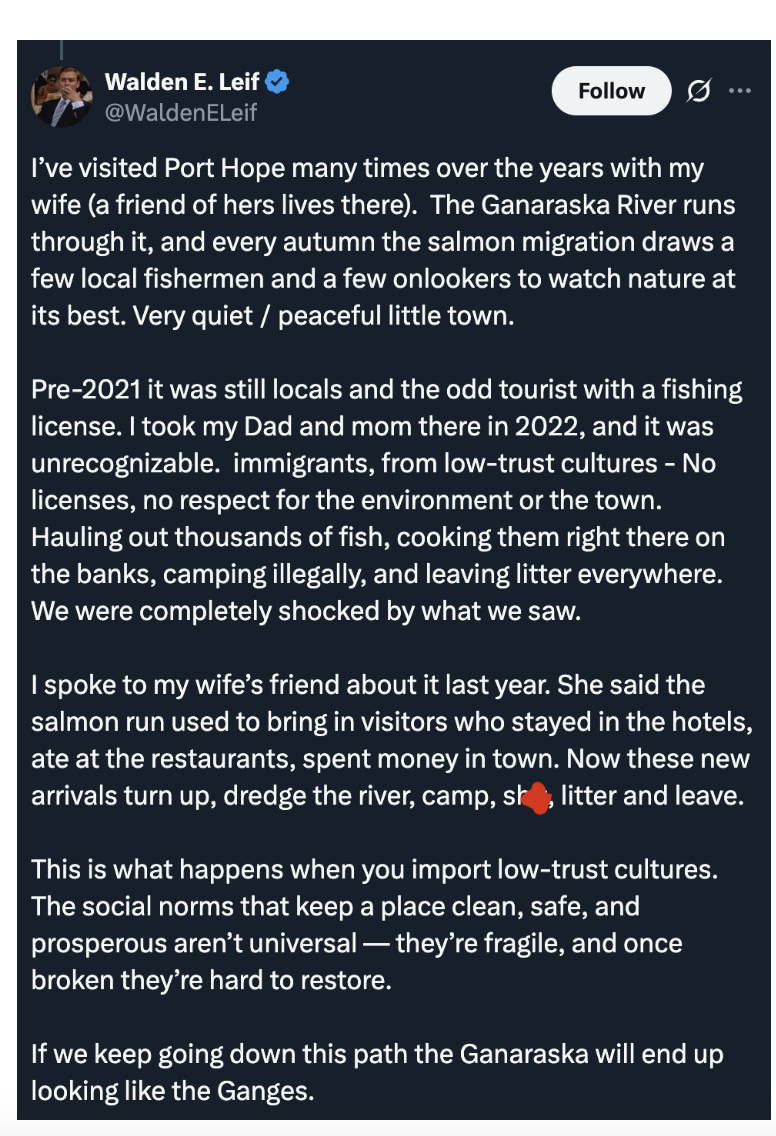Click the blue verified badge
The width and height of the screenshot is (776, 1136).
point(277,81)
